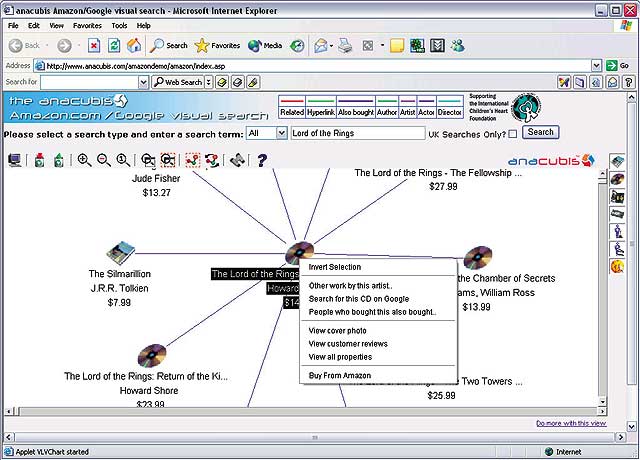Viewport: 640px width, 460px height.
Task: Select the video cassette icon in right sidebar
Action: click(617, 213)
